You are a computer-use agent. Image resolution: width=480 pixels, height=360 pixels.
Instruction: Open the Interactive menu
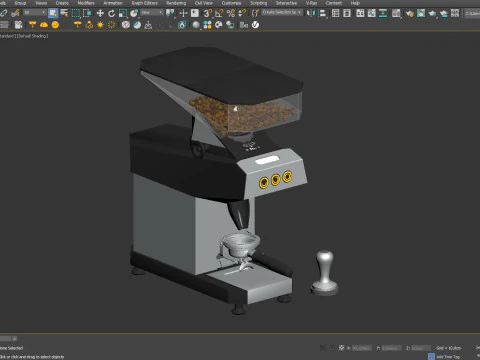pos(286,3)
